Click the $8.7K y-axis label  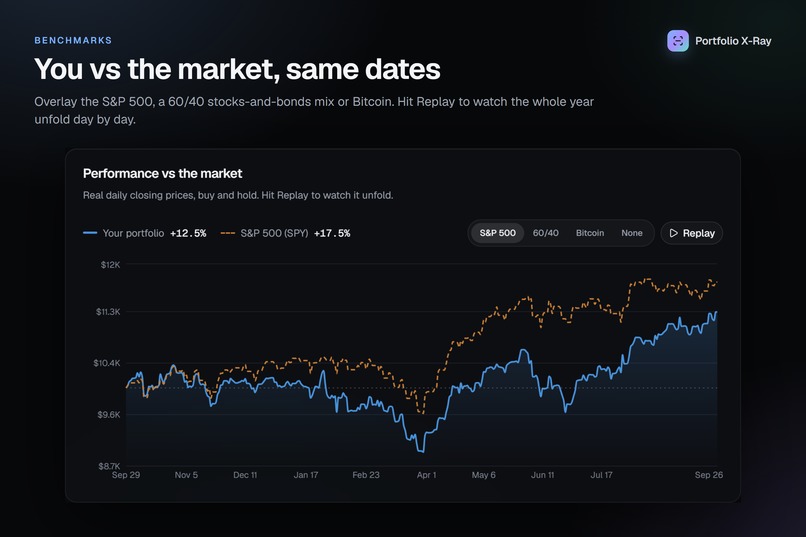[109, 466]
